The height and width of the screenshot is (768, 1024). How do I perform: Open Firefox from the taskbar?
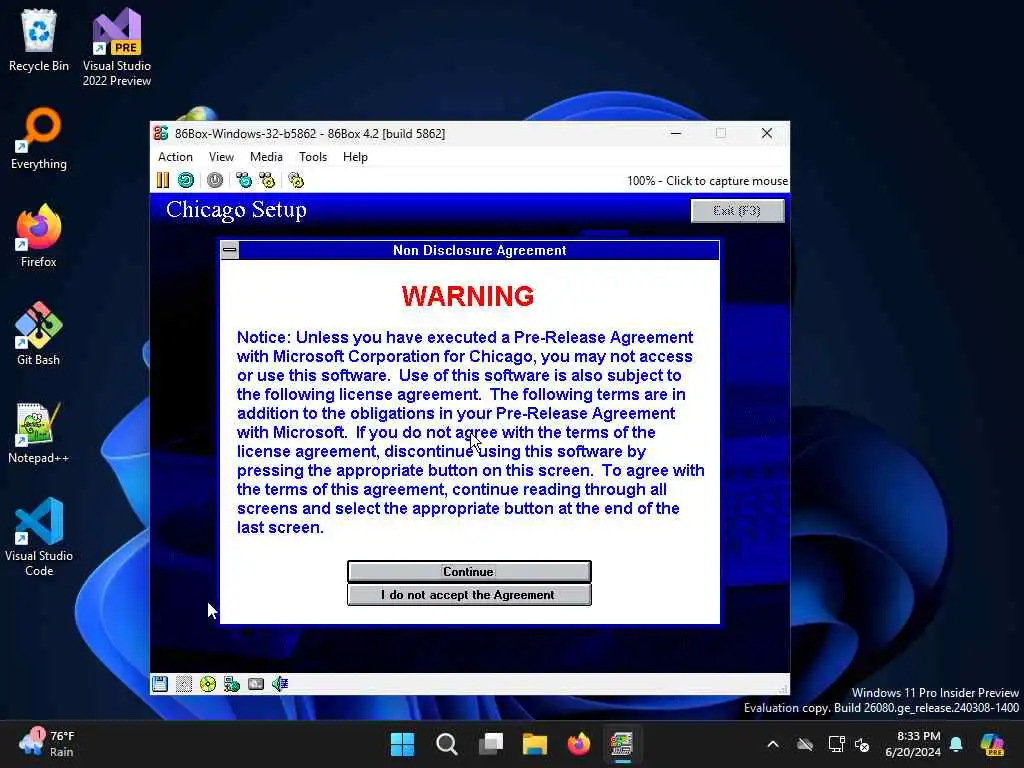click(x=579, y=744)
